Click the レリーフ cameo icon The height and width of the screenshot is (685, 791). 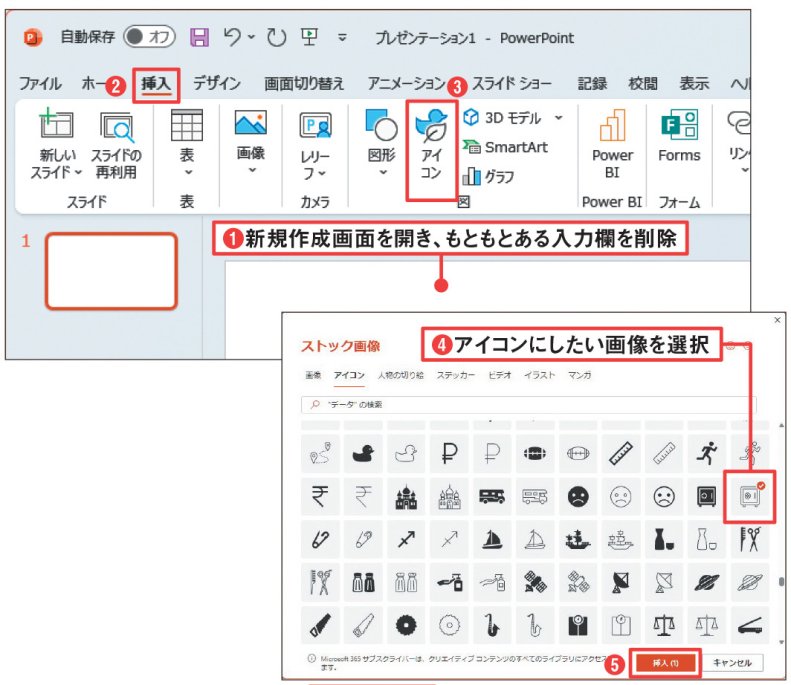tap(315, 126)
